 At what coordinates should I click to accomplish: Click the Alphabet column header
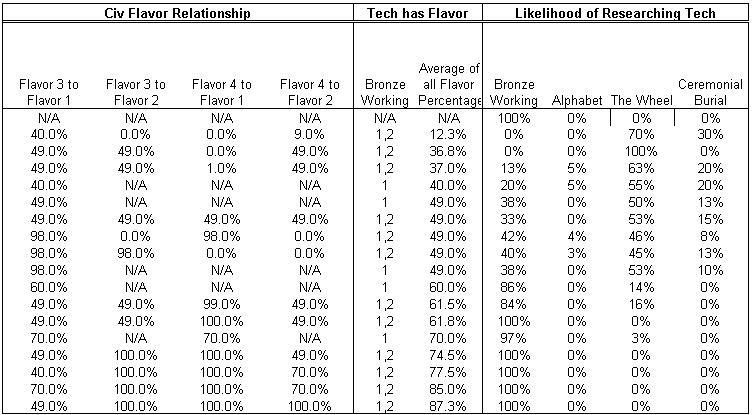pos(577,100)
